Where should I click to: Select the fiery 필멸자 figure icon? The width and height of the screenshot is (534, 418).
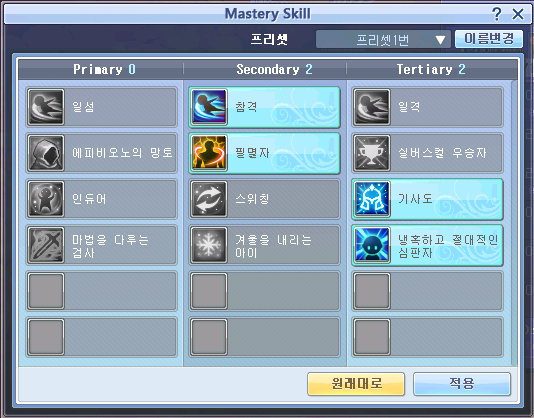point(209,153)
